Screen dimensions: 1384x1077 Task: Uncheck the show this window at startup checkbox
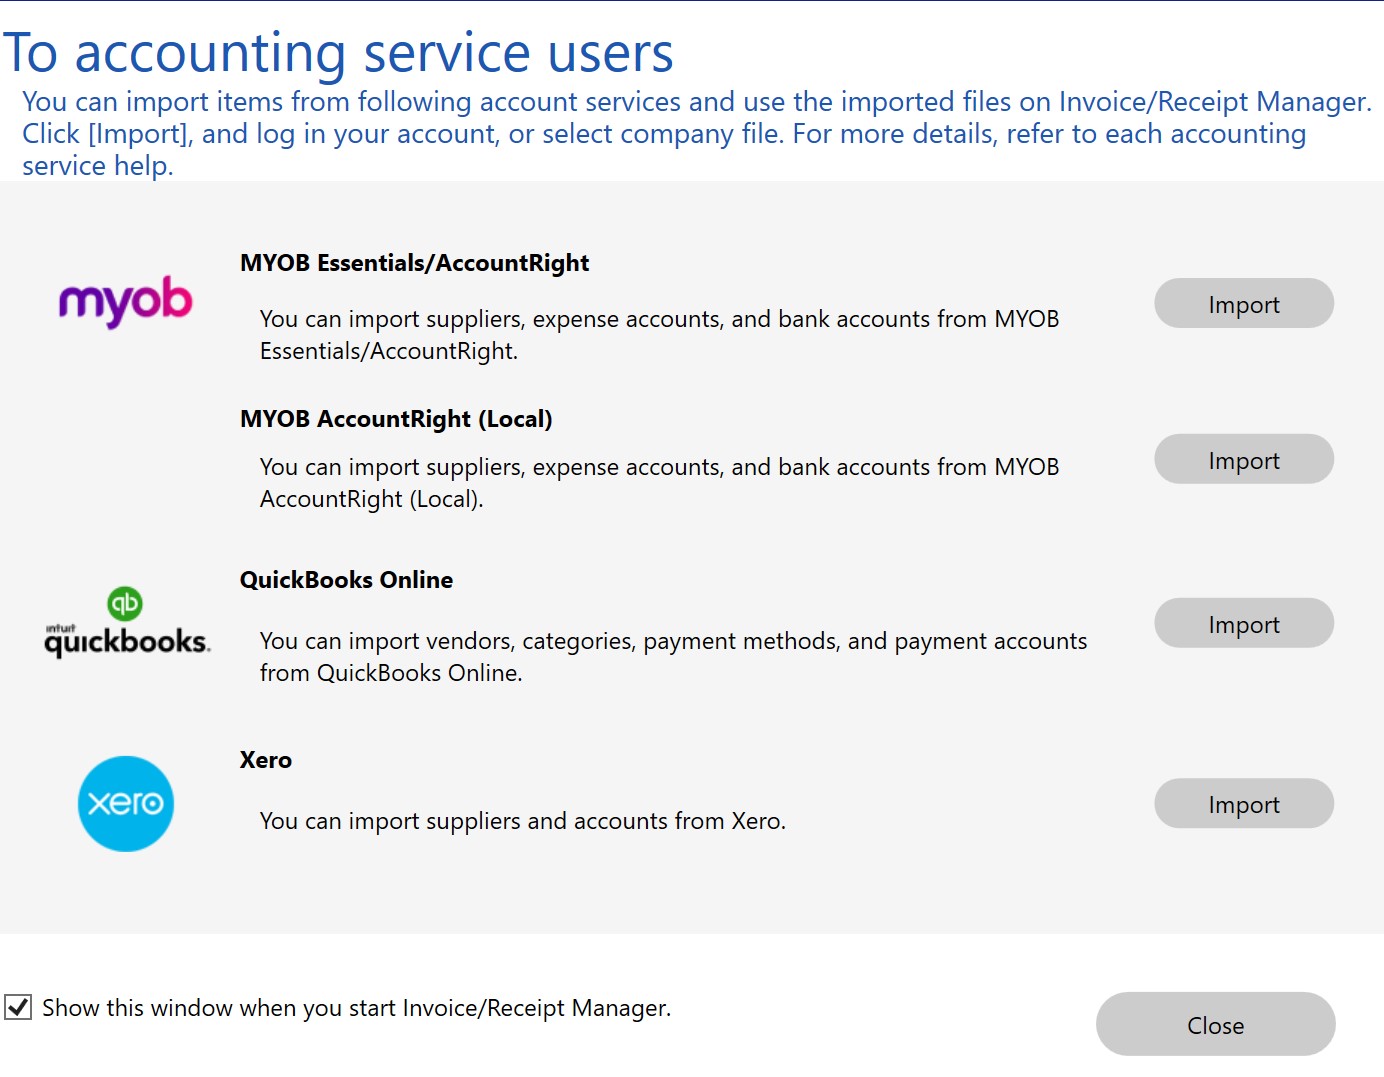[x=18, y=1007]
